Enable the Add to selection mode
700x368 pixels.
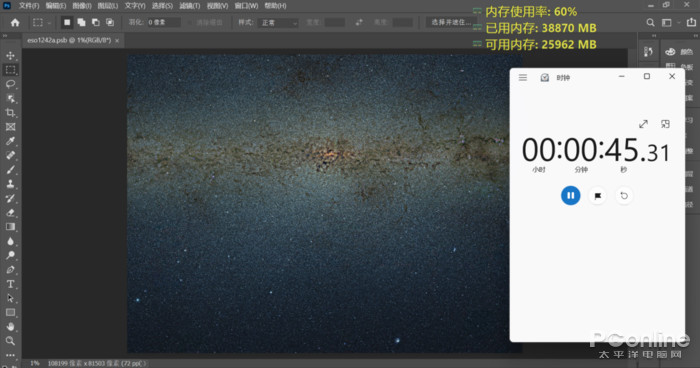pos(81,22)
